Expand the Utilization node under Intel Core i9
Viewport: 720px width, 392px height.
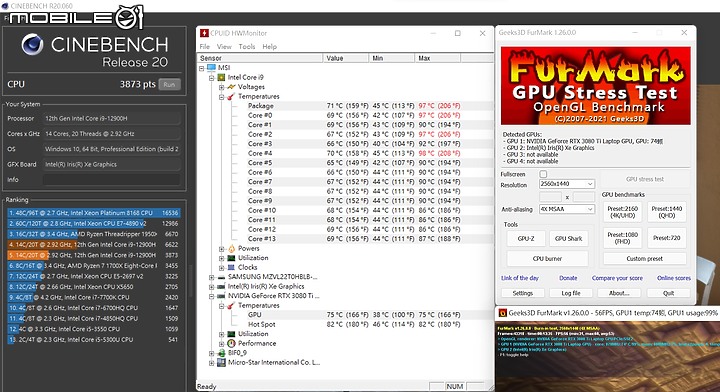(x=221, y=258)
